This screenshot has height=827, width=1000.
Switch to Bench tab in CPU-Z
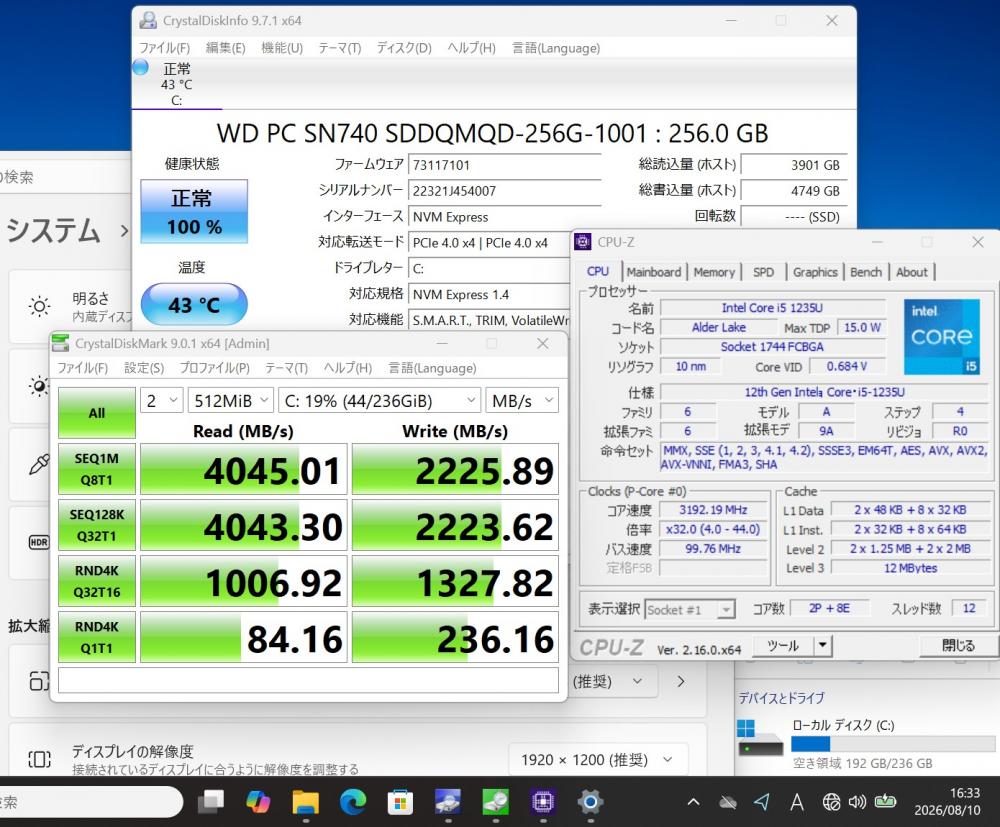[x=865, y=272]
